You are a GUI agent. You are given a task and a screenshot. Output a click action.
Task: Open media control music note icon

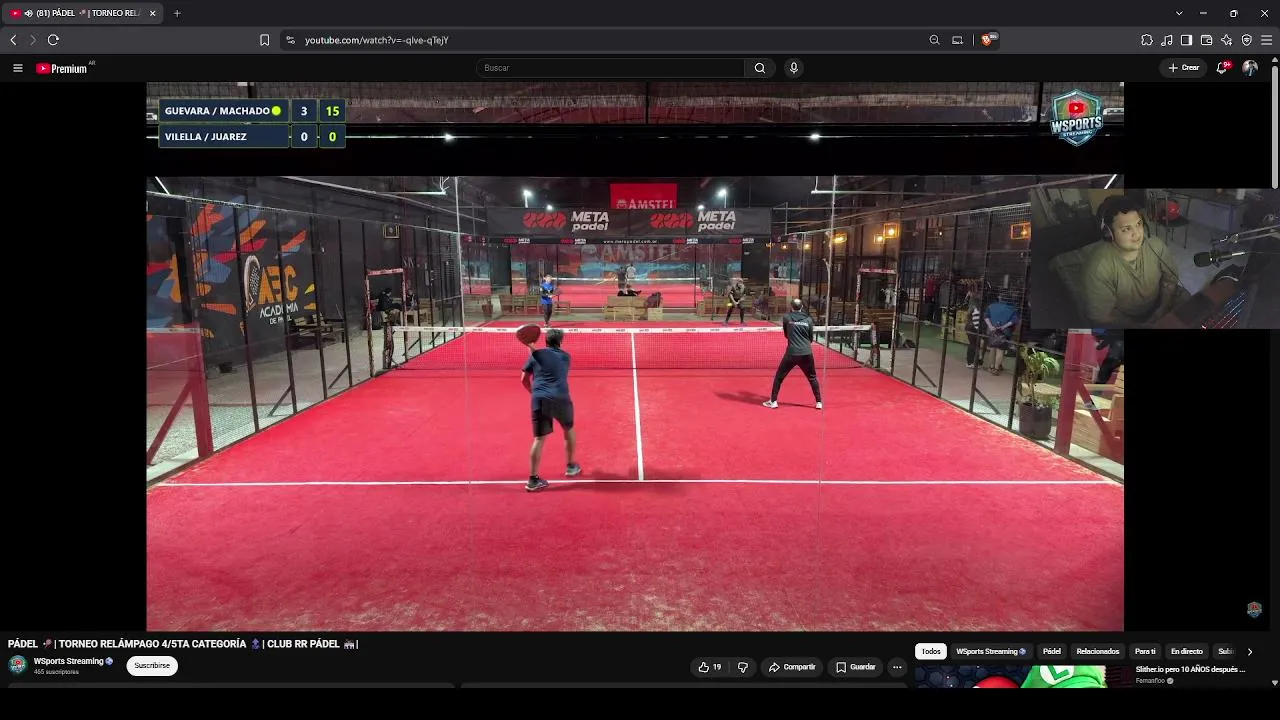[x=1167, y=40]
